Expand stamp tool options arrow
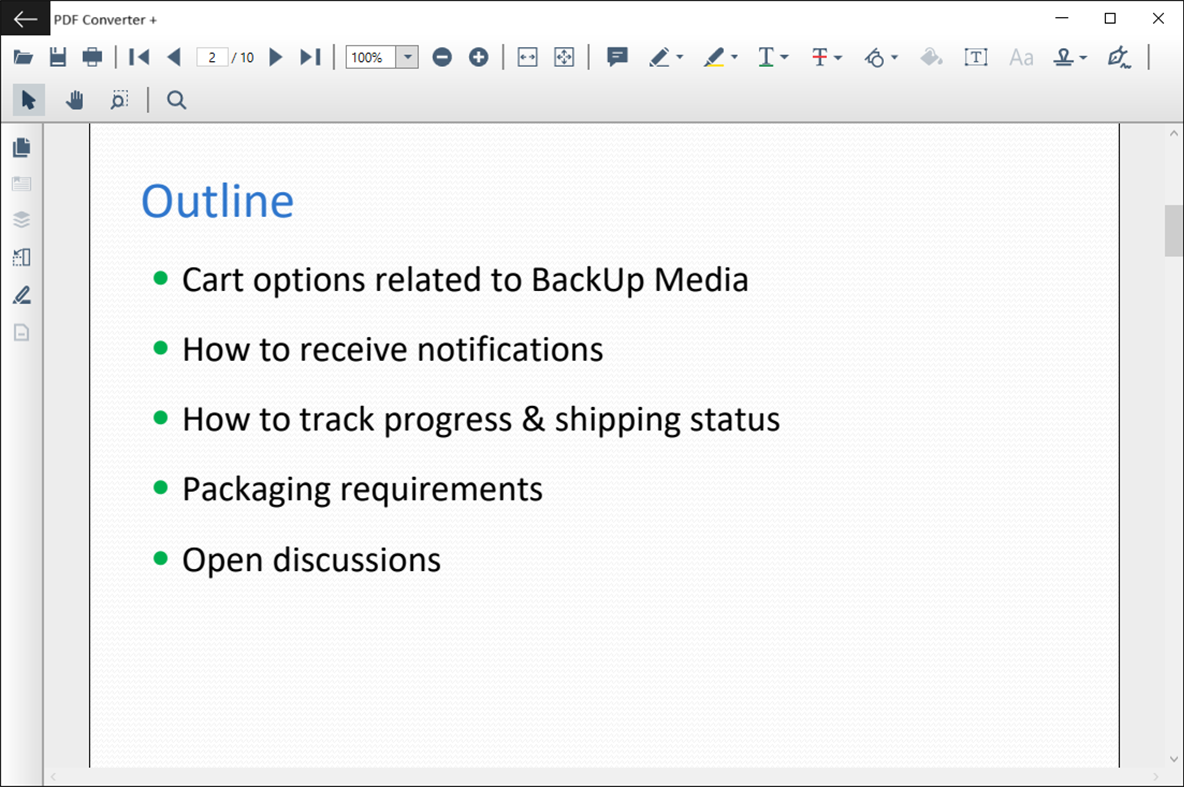The image size is (1184, 787). point(1084,57)
